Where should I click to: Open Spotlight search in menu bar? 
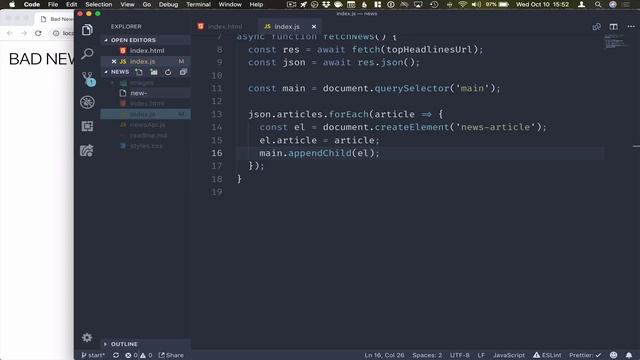pos(598,4)
